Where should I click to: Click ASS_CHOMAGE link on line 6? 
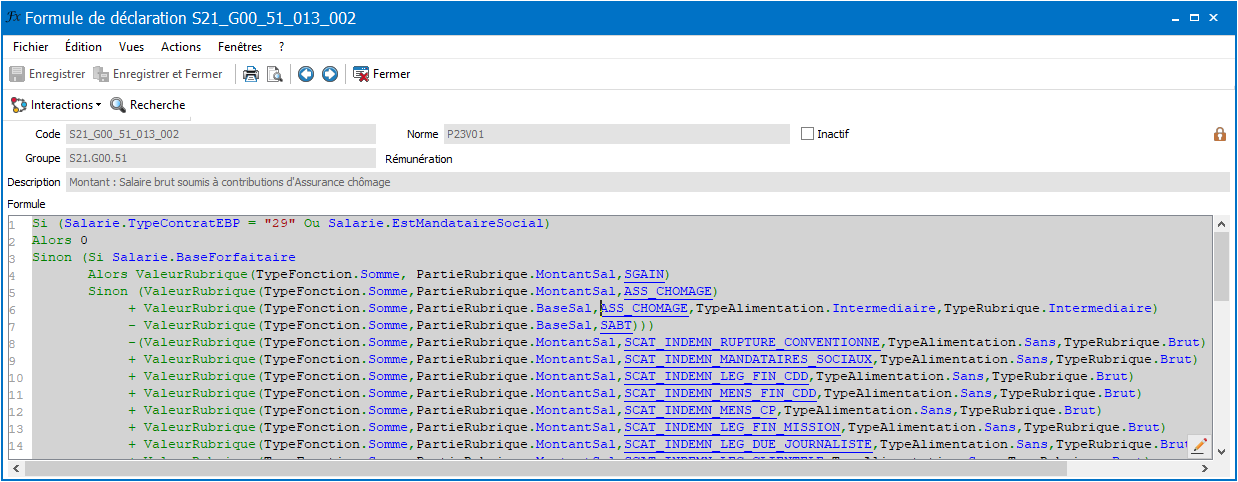pos(644,308)
